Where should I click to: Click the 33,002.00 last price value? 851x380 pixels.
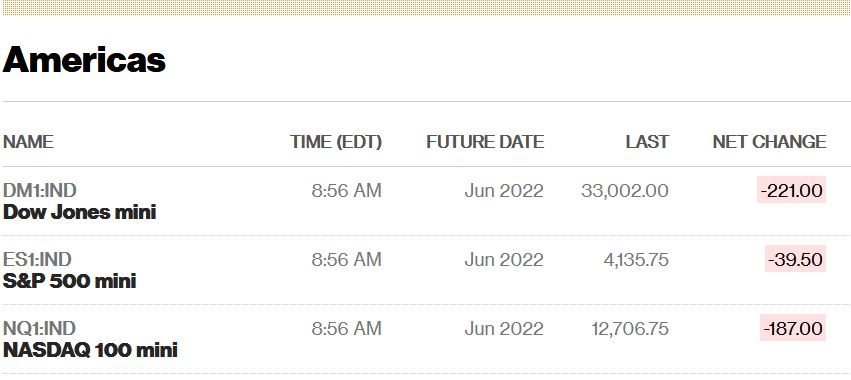point(625,191)
